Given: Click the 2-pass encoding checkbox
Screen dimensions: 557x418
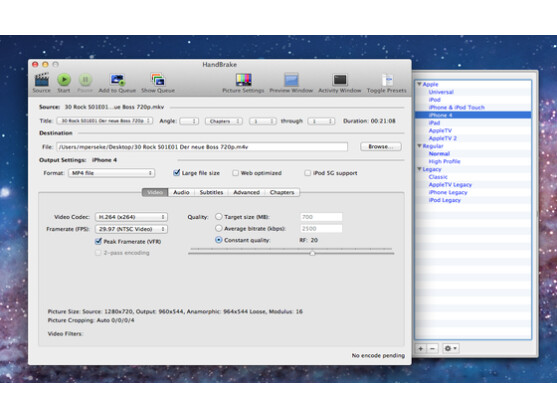Looking at the screenshot, I should 98,253.
